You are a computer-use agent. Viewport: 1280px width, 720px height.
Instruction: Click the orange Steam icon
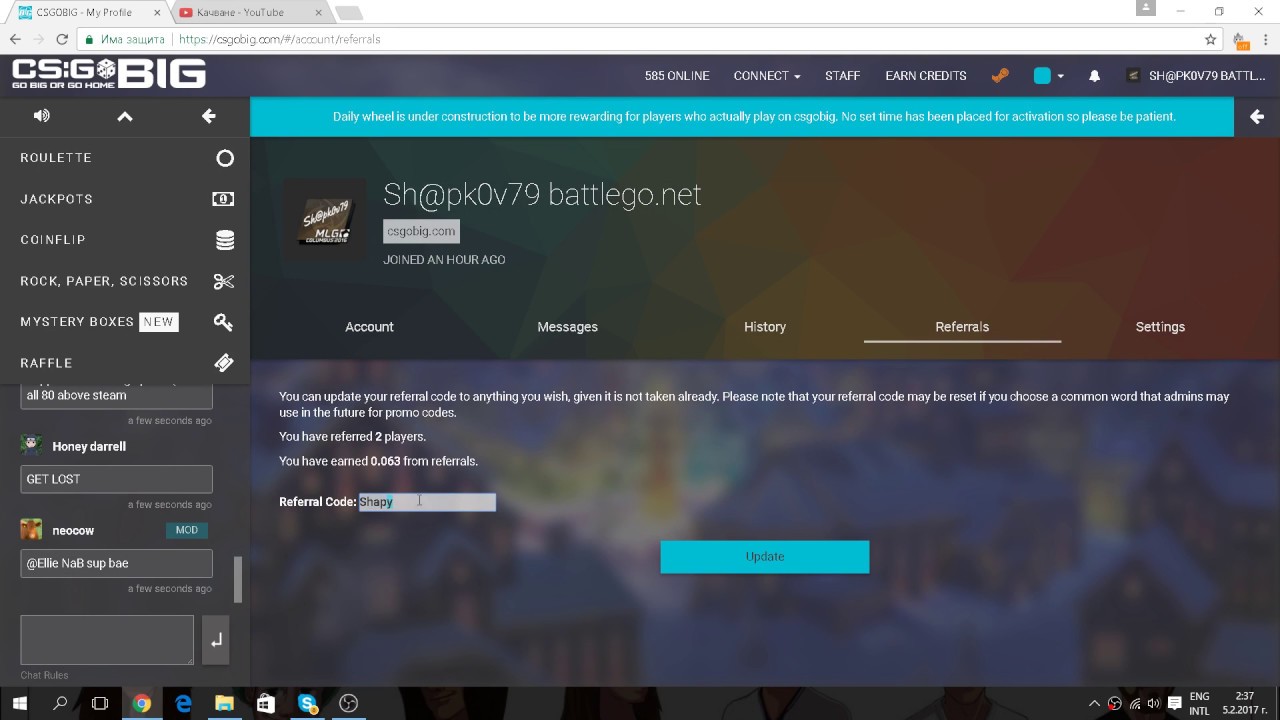coord(1000,76)
